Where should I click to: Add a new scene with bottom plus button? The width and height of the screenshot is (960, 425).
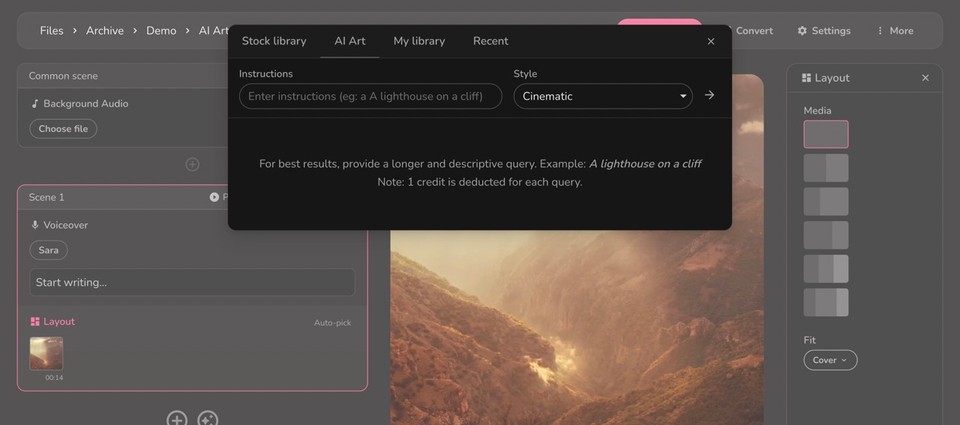click(177, 419)
